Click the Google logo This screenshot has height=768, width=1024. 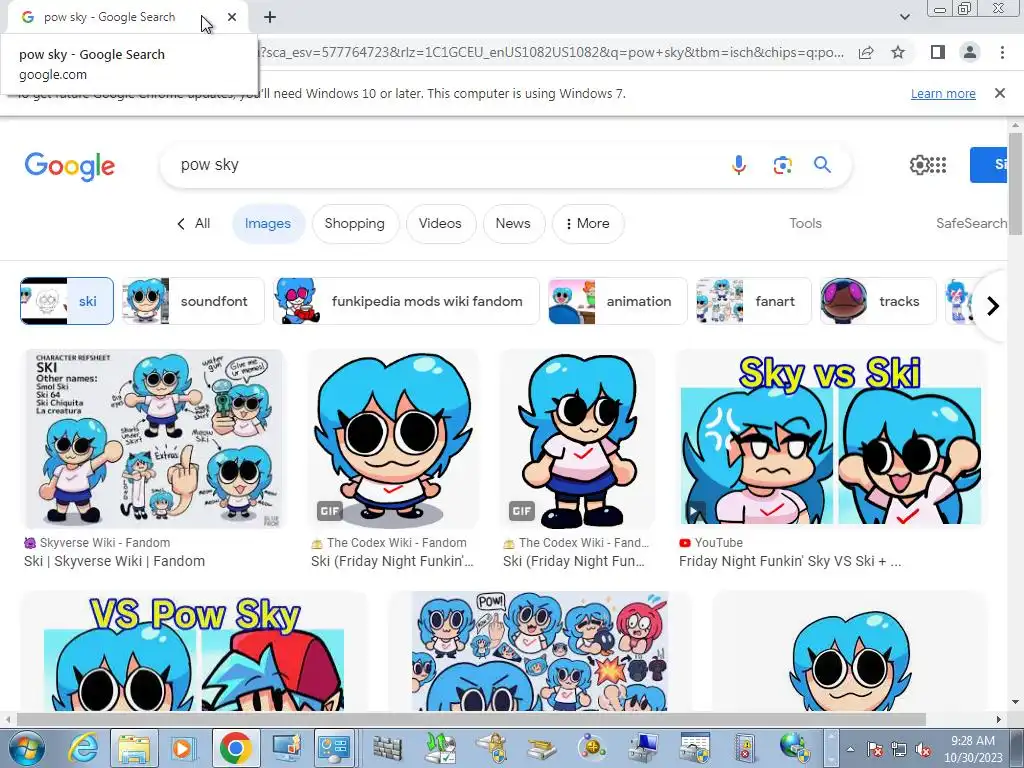pyautogui.click(x=70, y=166)
